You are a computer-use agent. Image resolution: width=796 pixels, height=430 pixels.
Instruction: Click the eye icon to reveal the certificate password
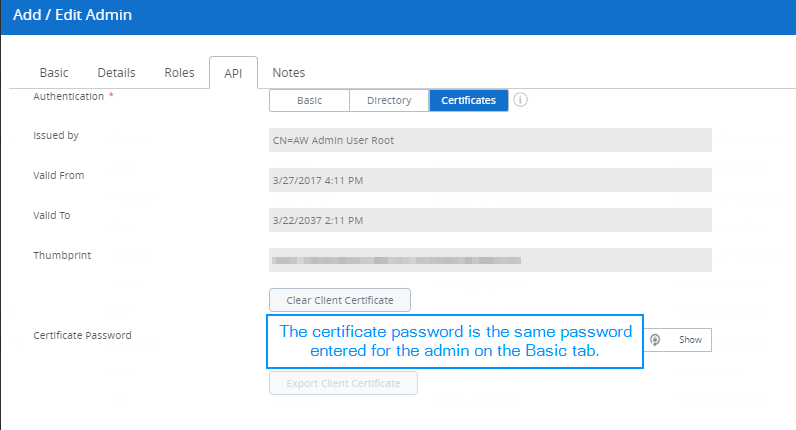tap(655, 340)
